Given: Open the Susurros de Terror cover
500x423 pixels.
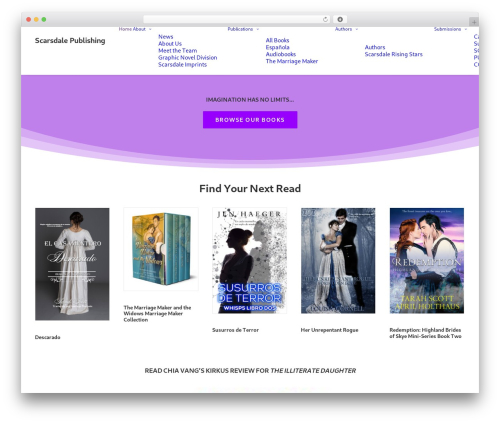Looking at the screenshot, I should (250, 261).
